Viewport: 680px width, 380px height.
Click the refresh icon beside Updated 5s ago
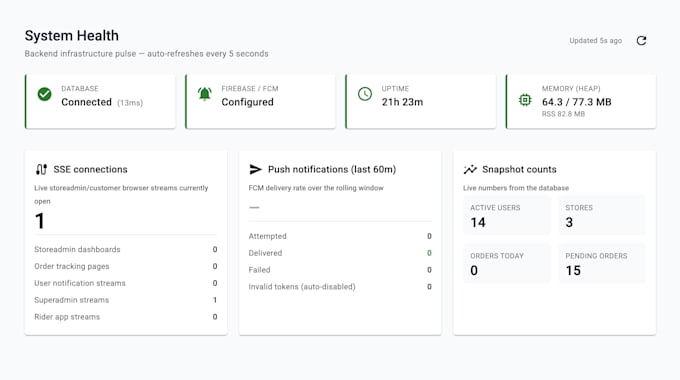coord(641,40)
